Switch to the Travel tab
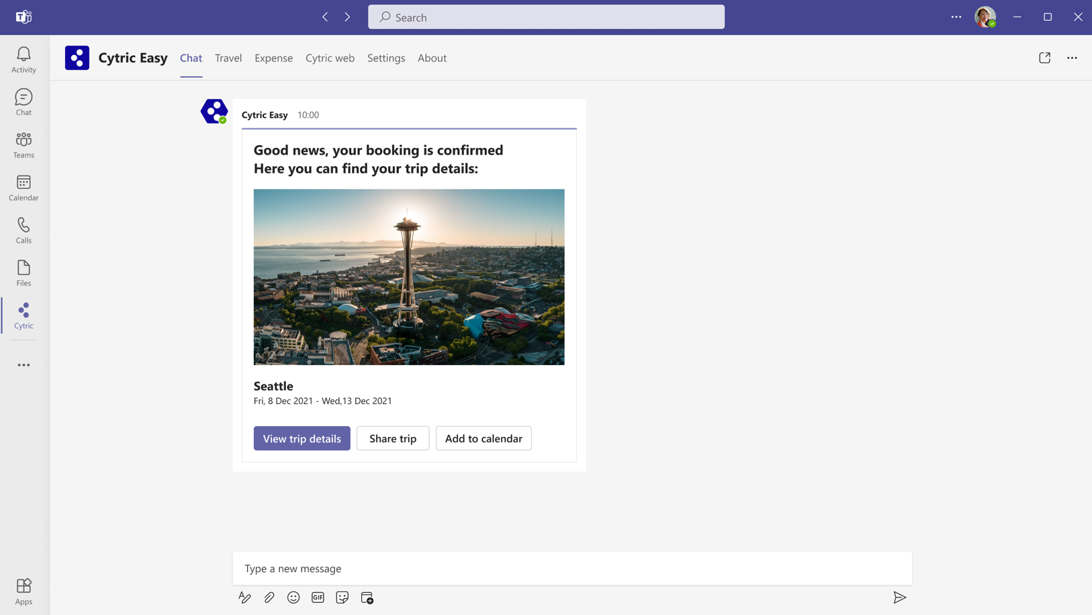The image size is (1092, 615). coord(228,58)
